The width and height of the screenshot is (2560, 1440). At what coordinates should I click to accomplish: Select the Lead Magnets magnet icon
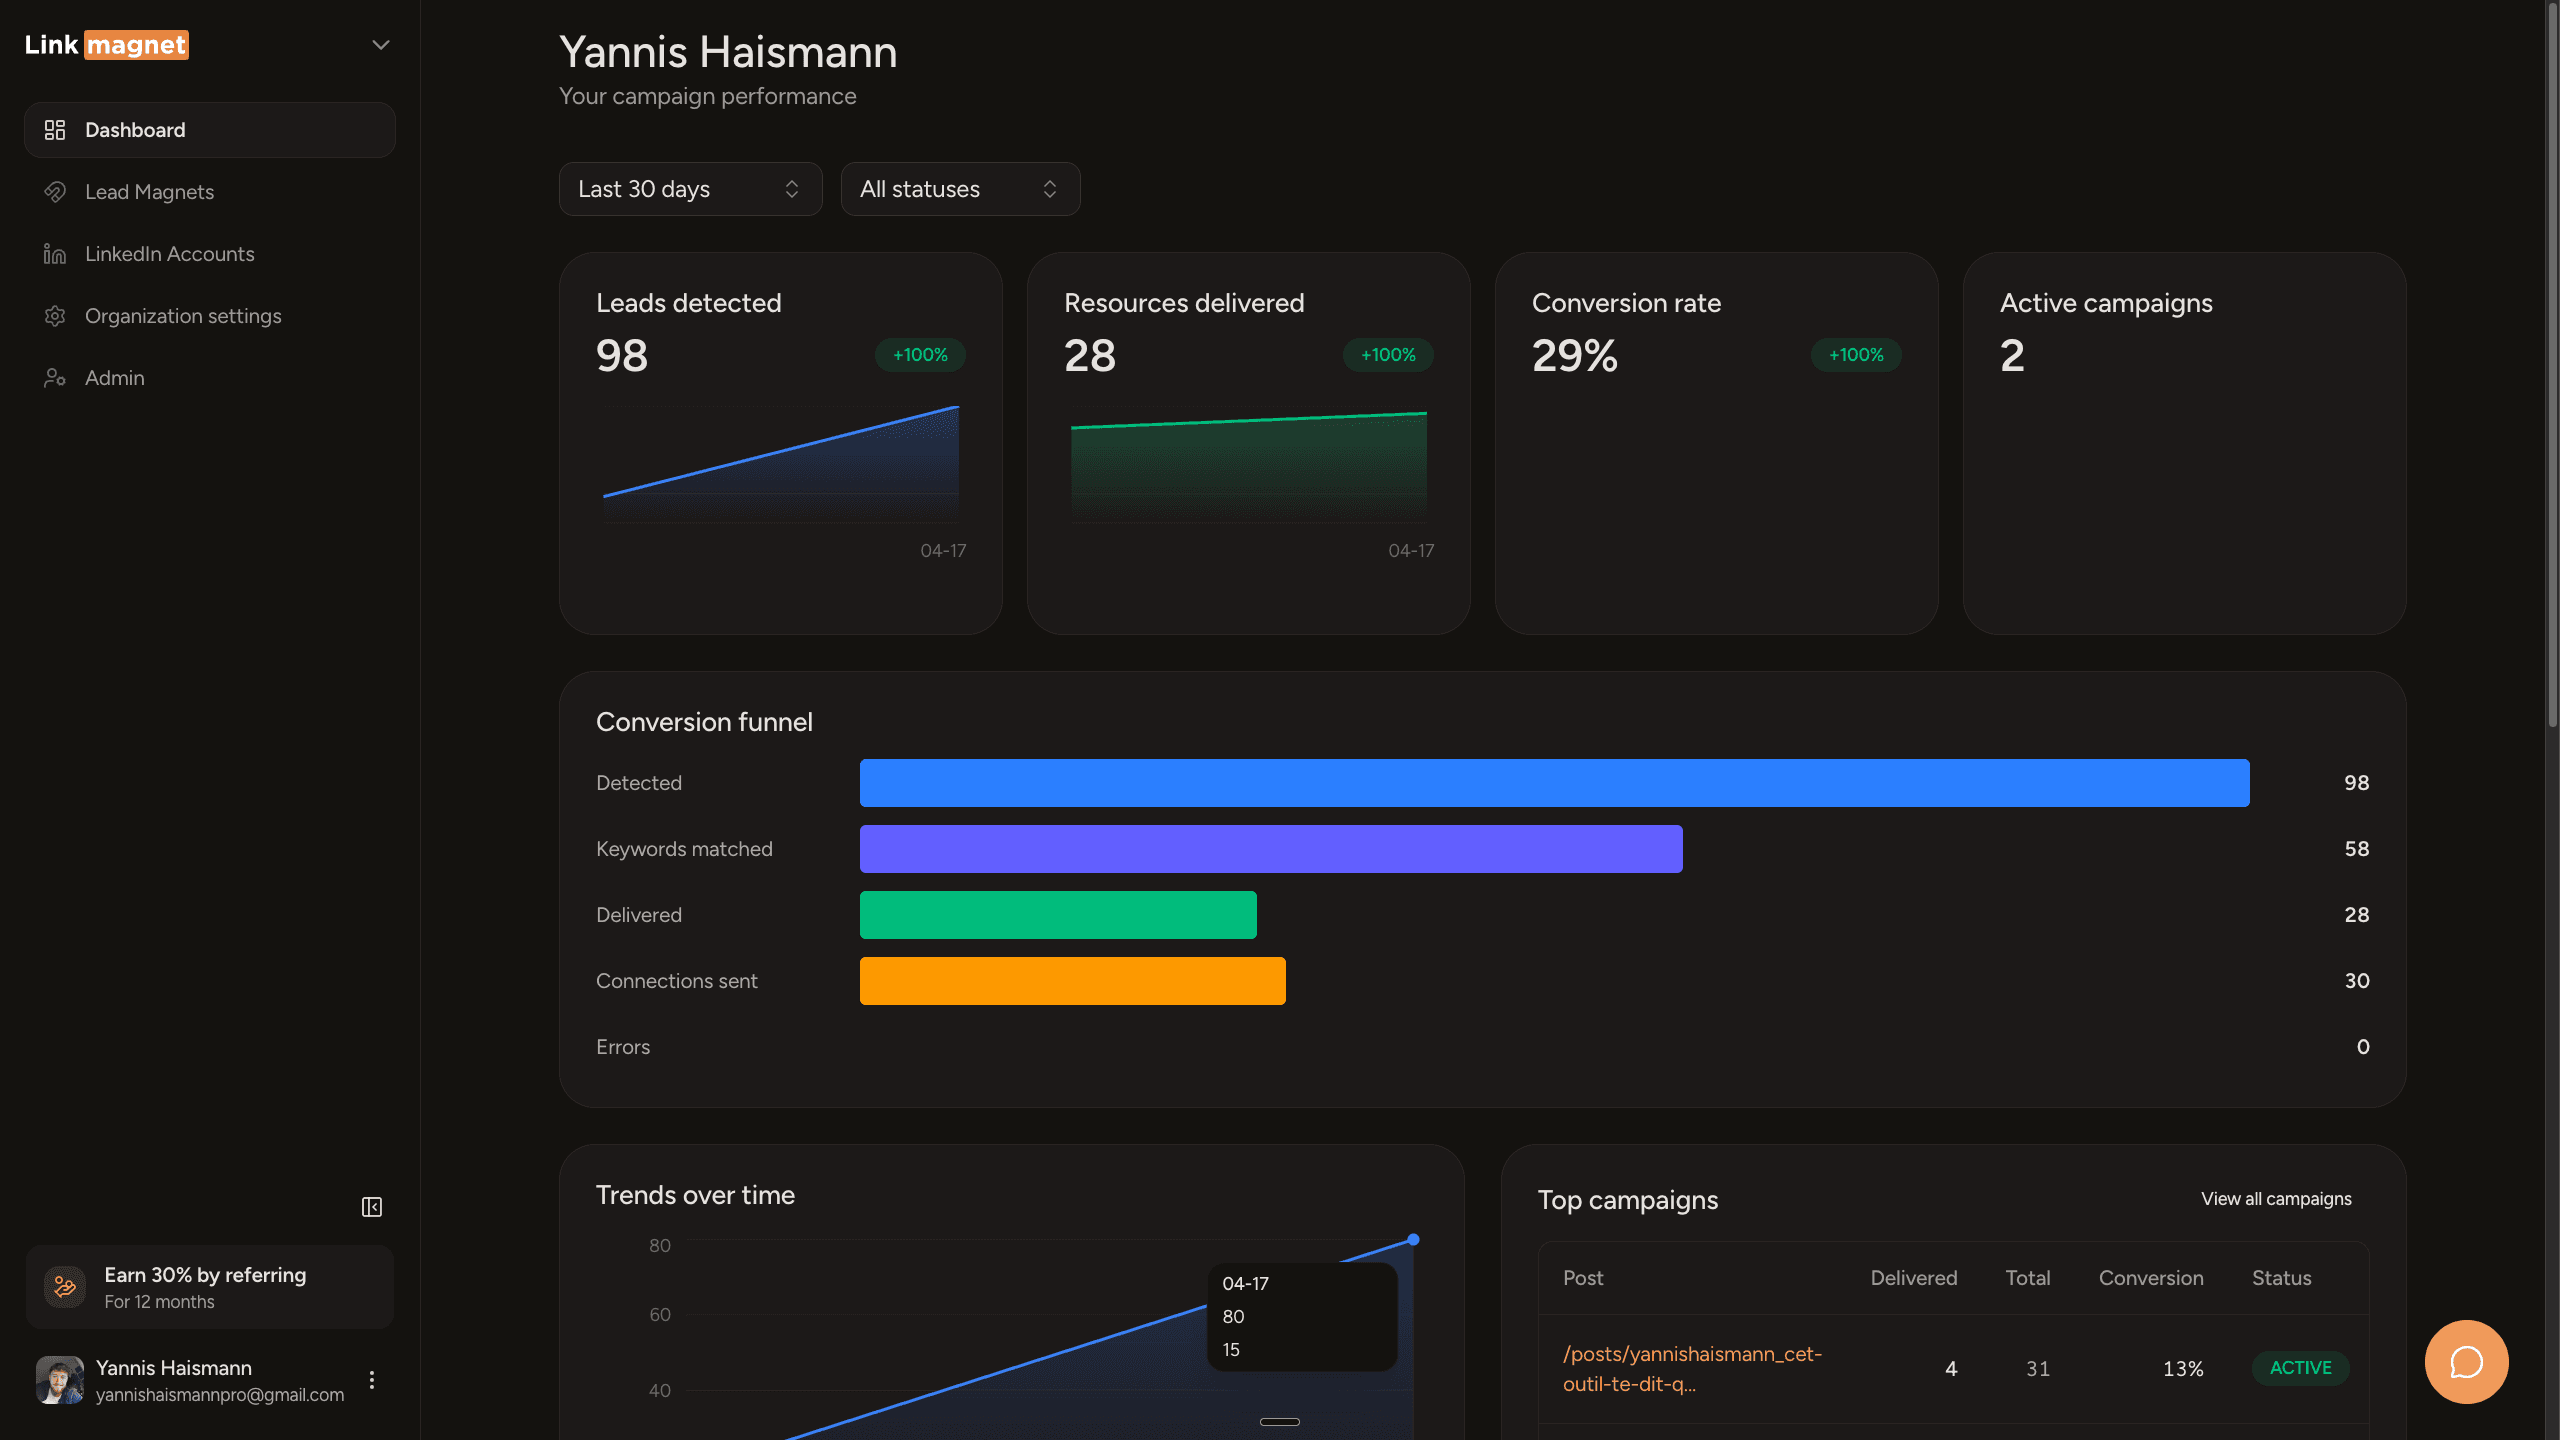pyautogui.click(x=55, y=191)
